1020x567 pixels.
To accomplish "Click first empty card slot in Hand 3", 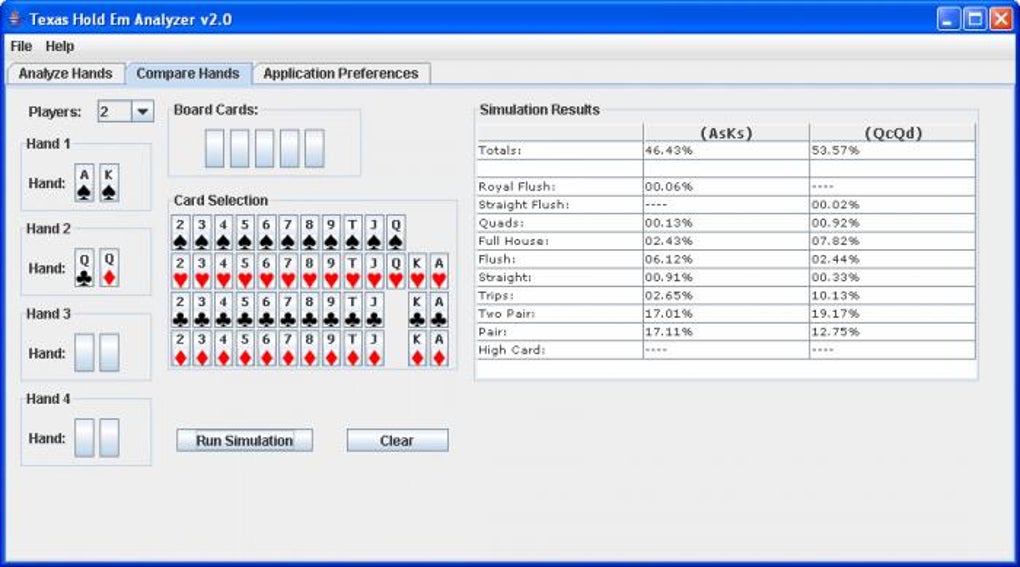I will [x=84, y=353].
